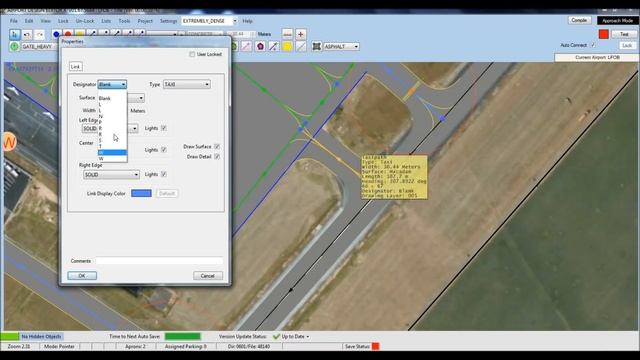This screenshot has width=640, height=360.
Task: Choose N in designator list
Action: tap(112, 116)
